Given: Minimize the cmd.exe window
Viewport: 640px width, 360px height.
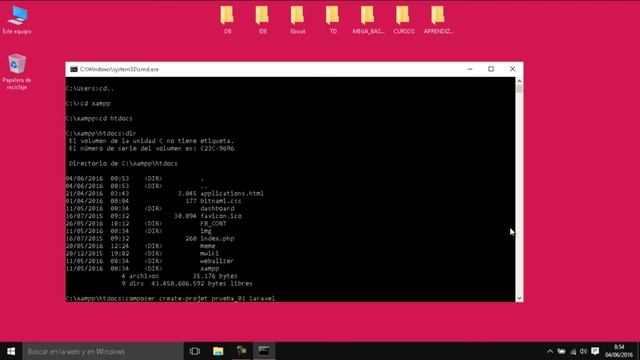Looking at the screenshot, I should pos(470,69).
